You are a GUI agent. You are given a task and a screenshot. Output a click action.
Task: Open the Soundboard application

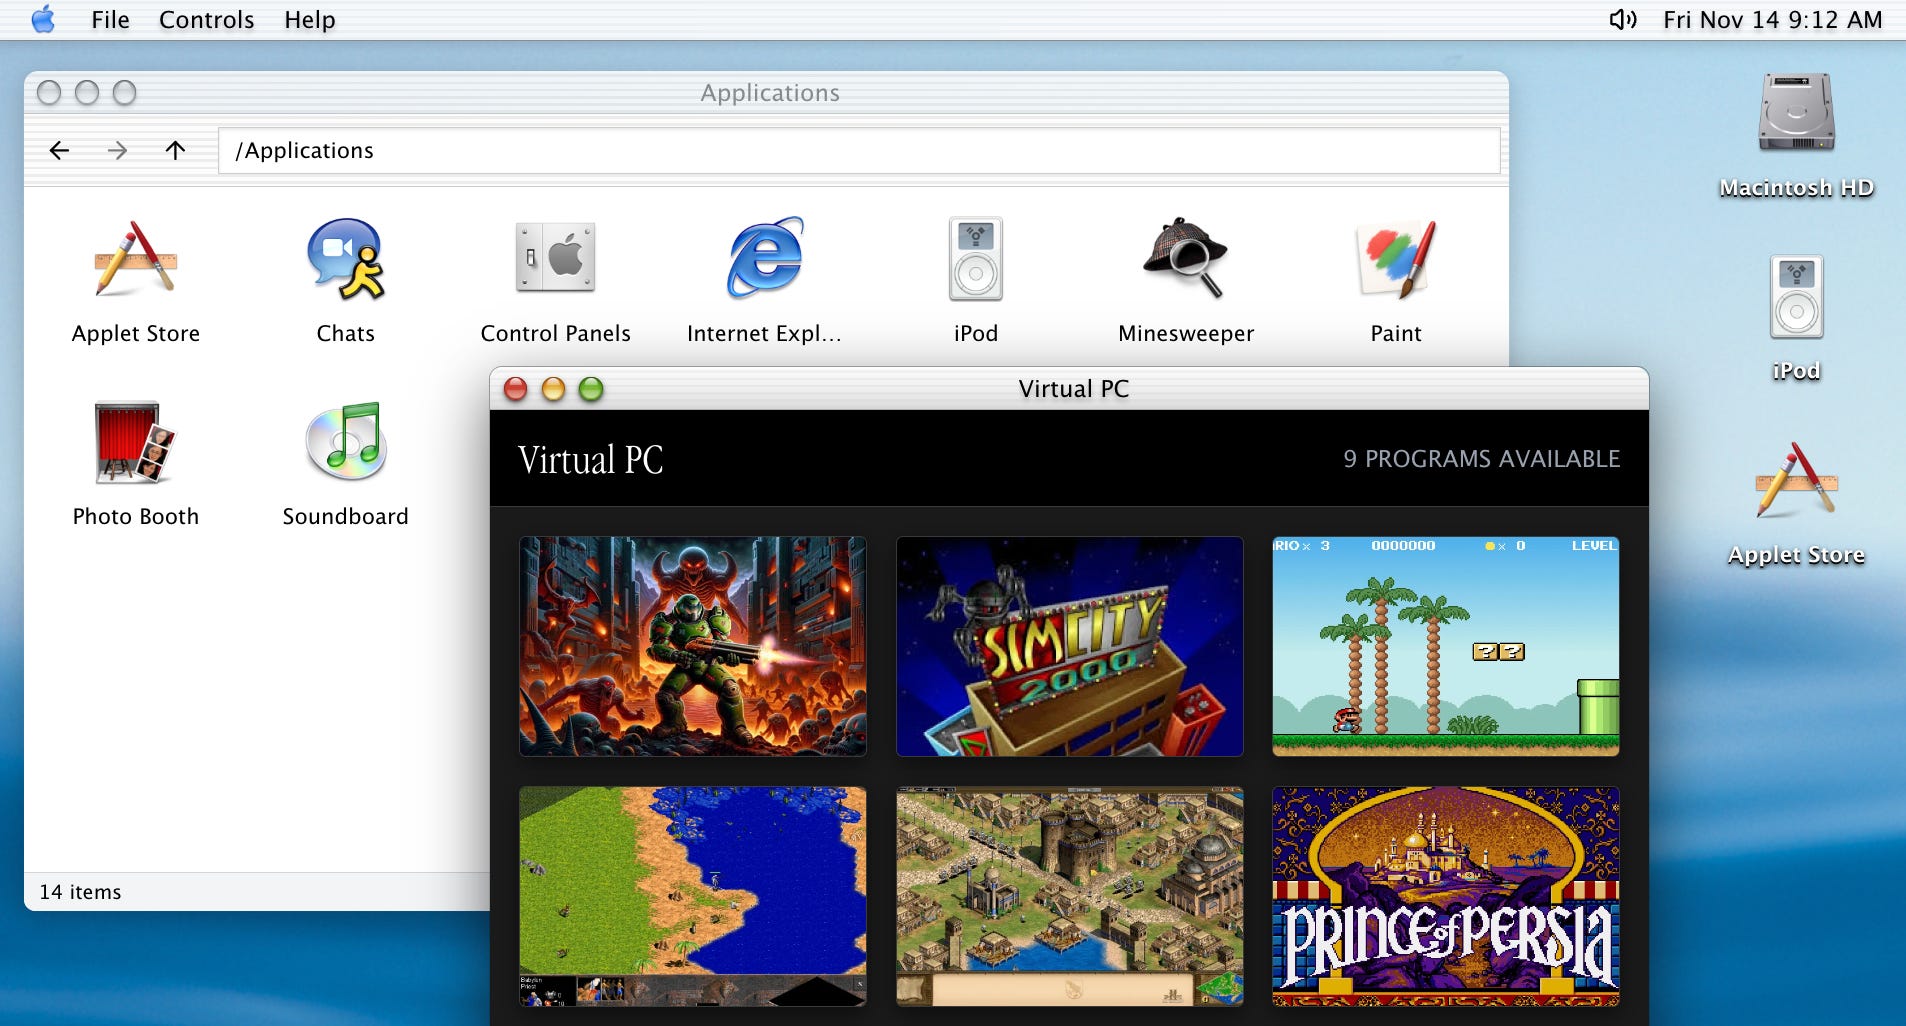pos(345,442)
